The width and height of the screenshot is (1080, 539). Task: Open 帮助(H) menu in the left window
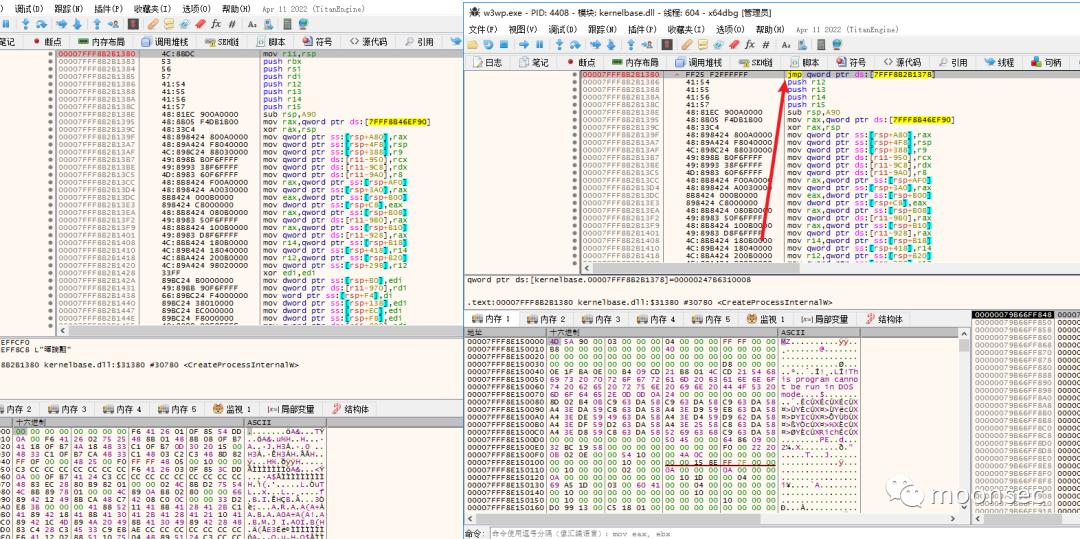tap(237, 10)
